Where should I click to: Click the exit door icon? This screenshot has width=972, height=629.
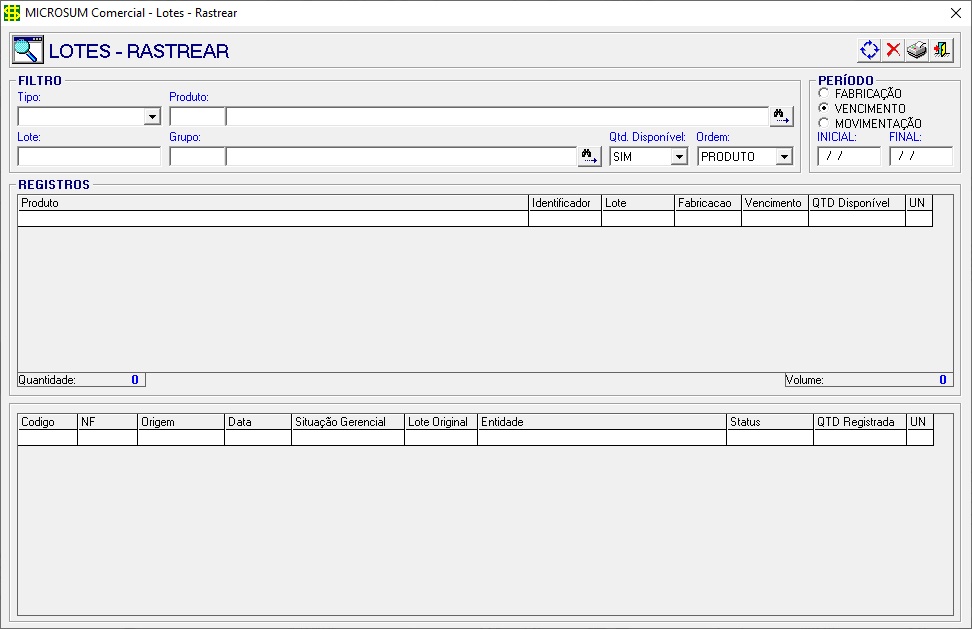click(941, 50)
